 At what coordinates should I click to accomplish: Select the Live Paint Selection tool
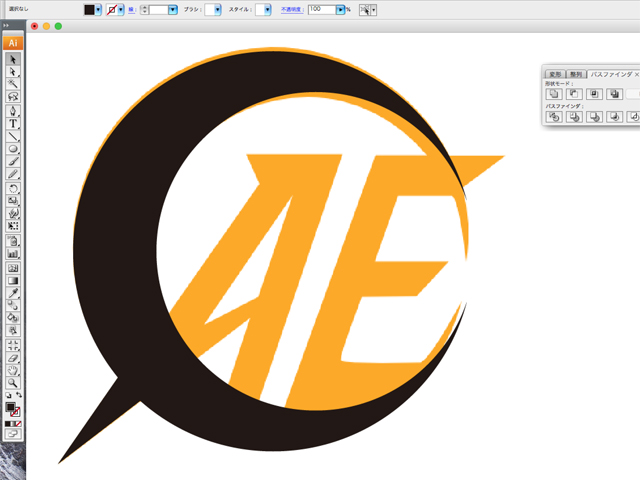coord(13,330)
